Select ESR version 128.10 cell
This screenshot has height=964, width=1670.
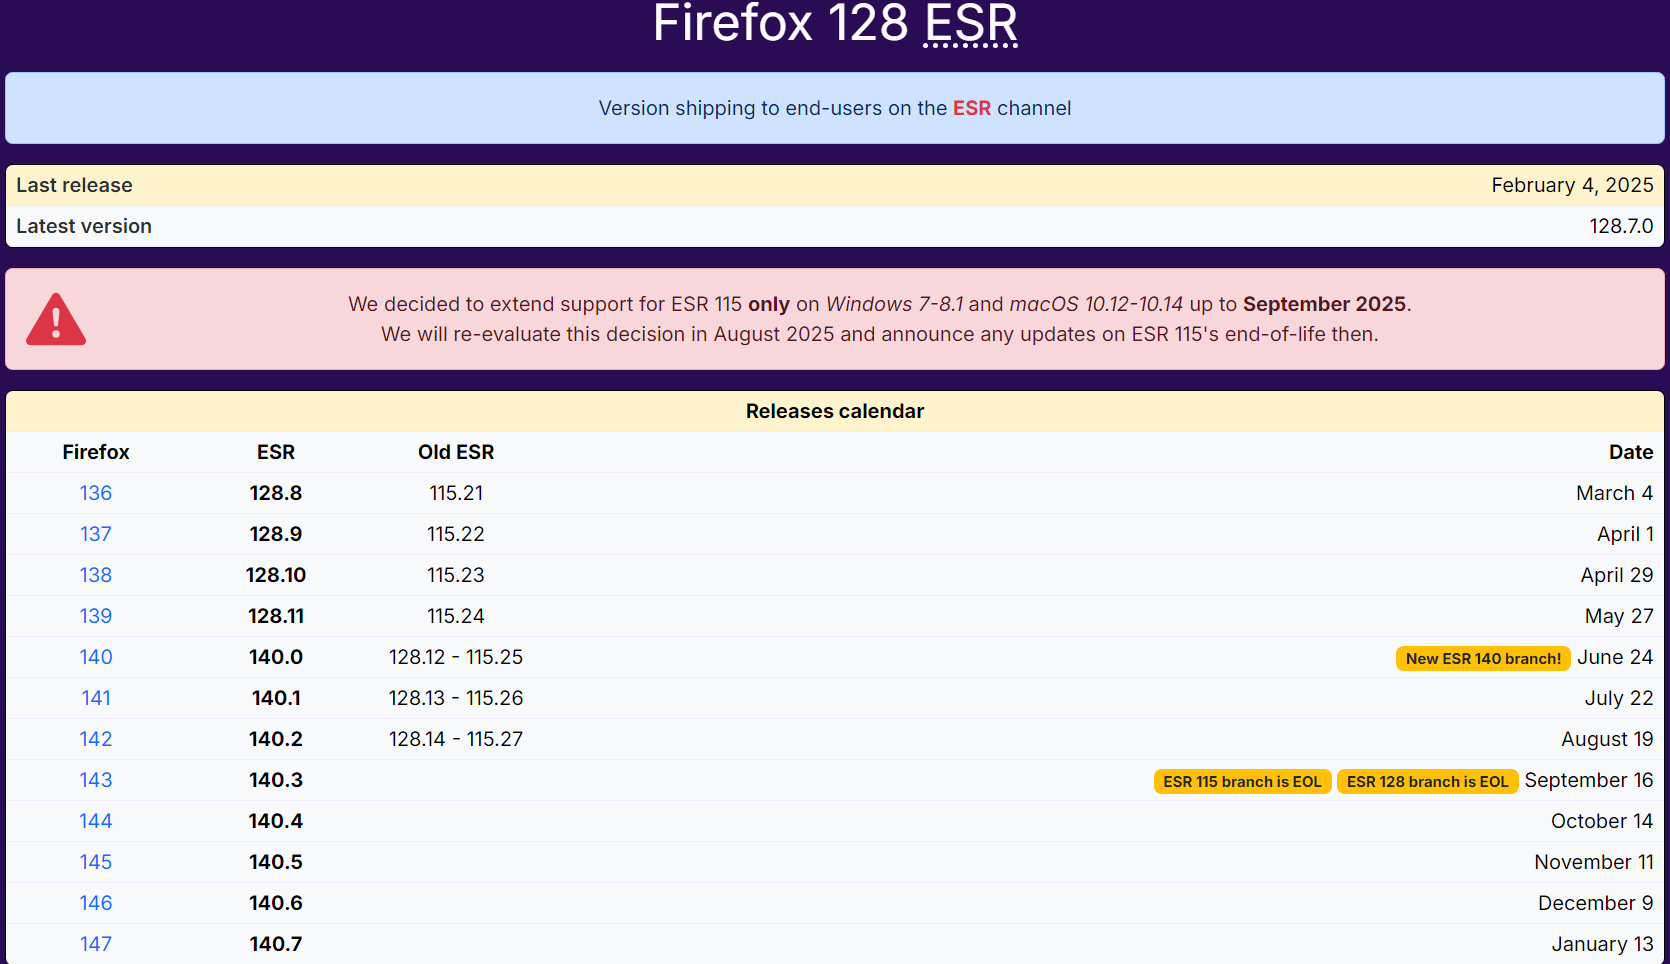click(276, 575)
